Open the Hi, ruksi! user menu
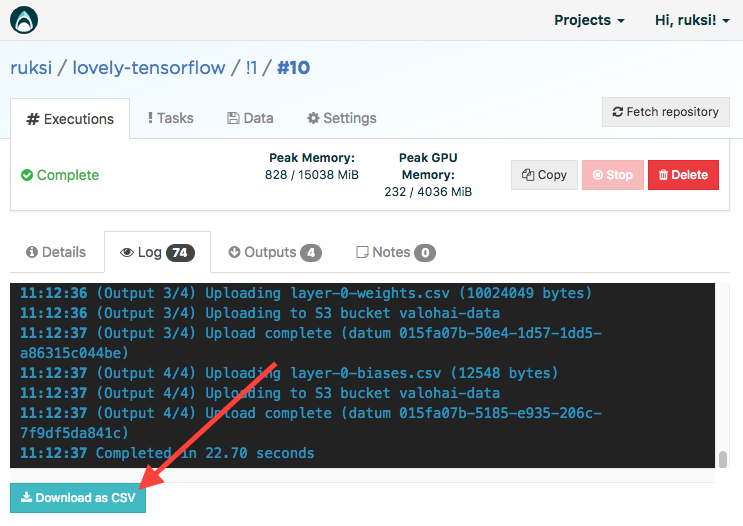This screenshot has height=526, width=743. [692, 20]
